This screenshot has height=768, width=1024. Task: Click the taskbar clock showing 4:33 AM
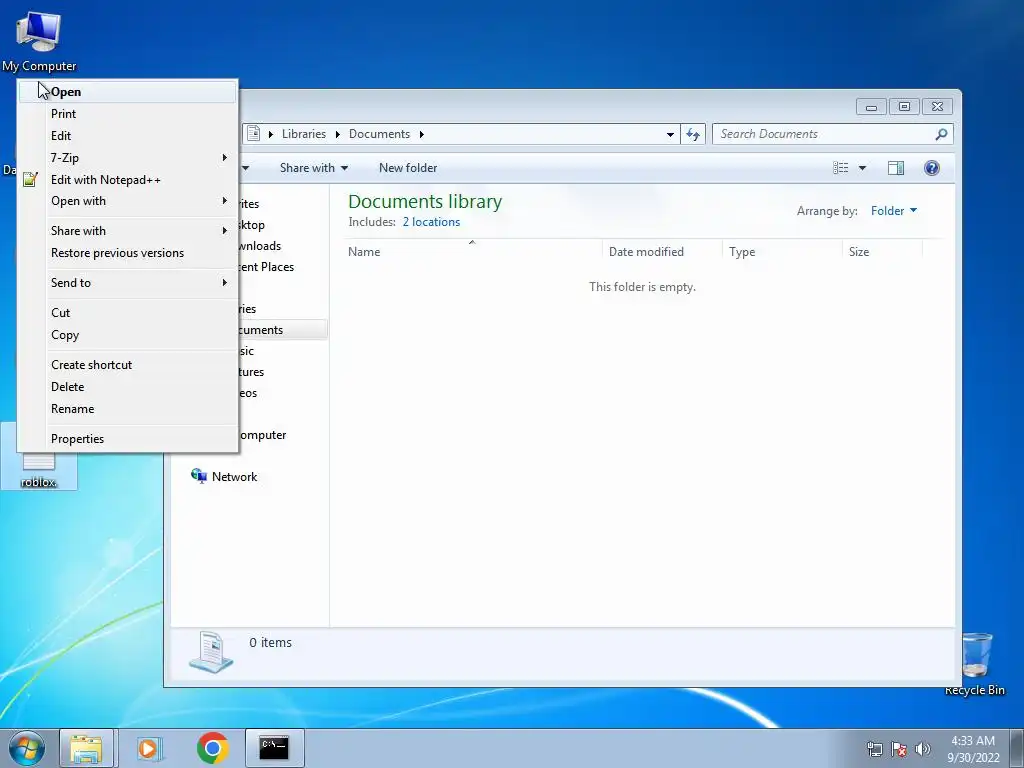[x=973, y=749]
